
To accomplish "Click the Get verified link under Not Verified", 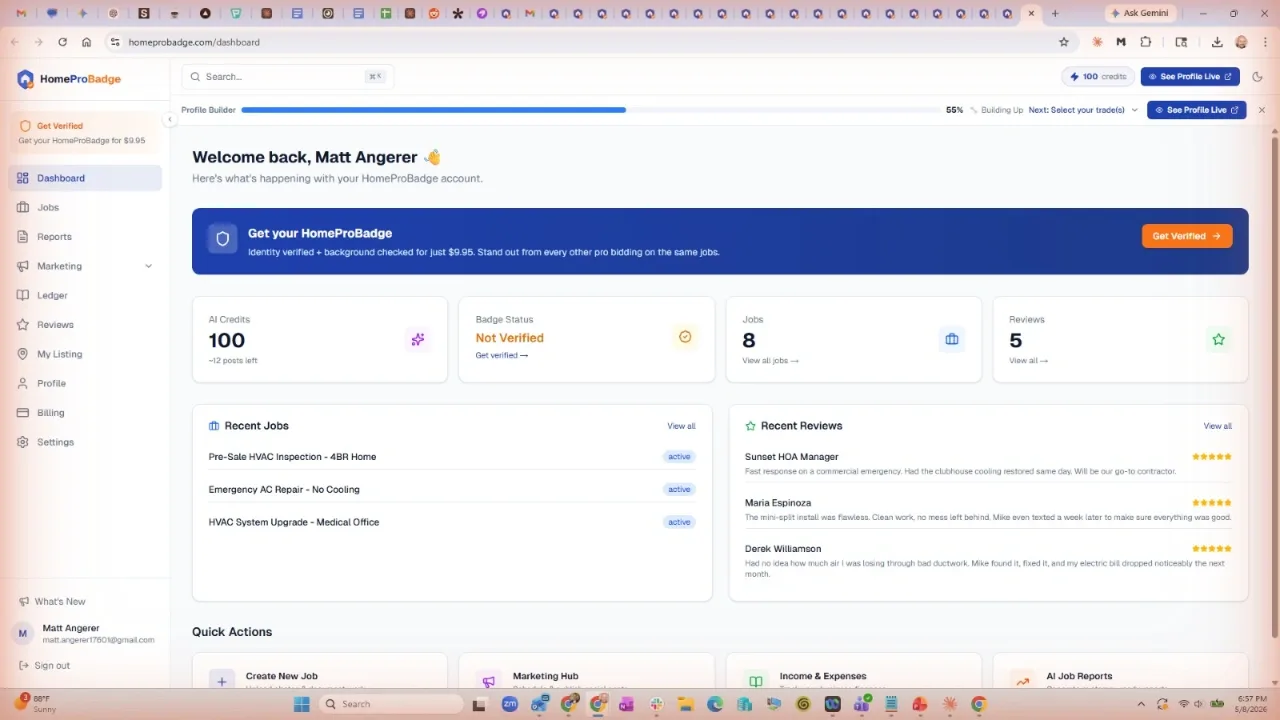I will (x=502, y=355).
